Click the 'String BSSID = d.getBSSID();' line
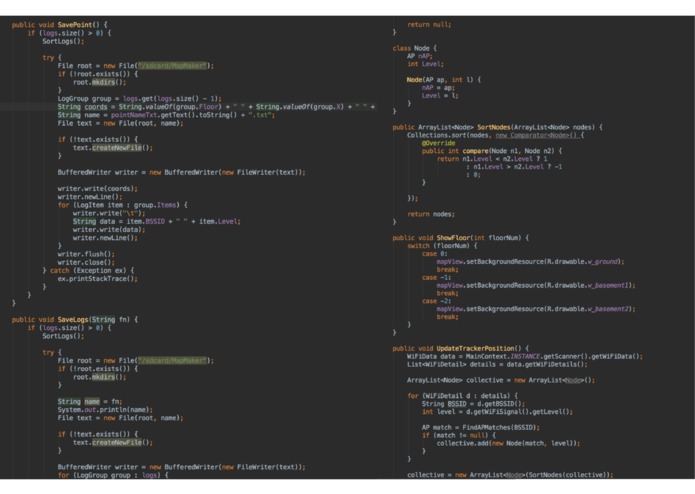695x494 pixels. (473, 404)
